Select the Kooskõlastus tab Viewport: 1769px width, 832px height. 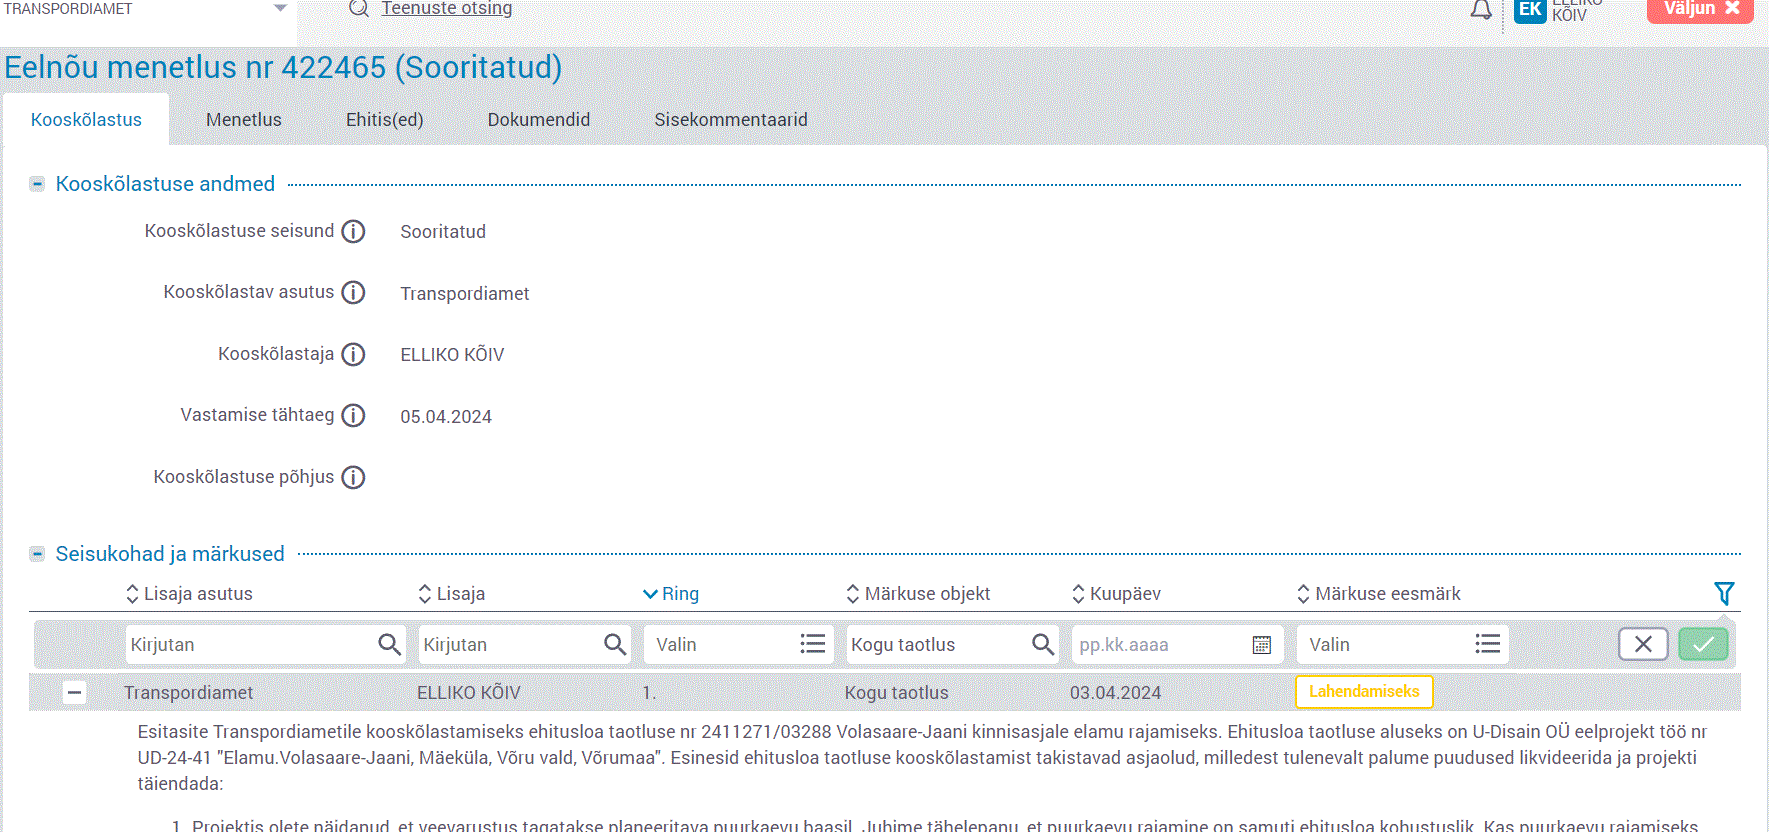click(x=86, y=120)
